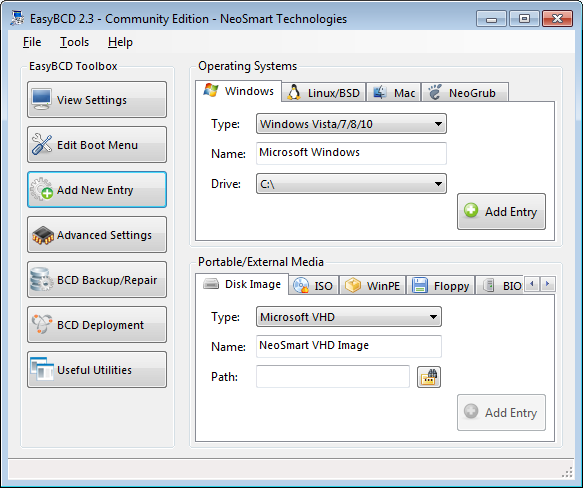Select the Add New Entry toolbox button
The image size is (583, 488).
(97, 190)
